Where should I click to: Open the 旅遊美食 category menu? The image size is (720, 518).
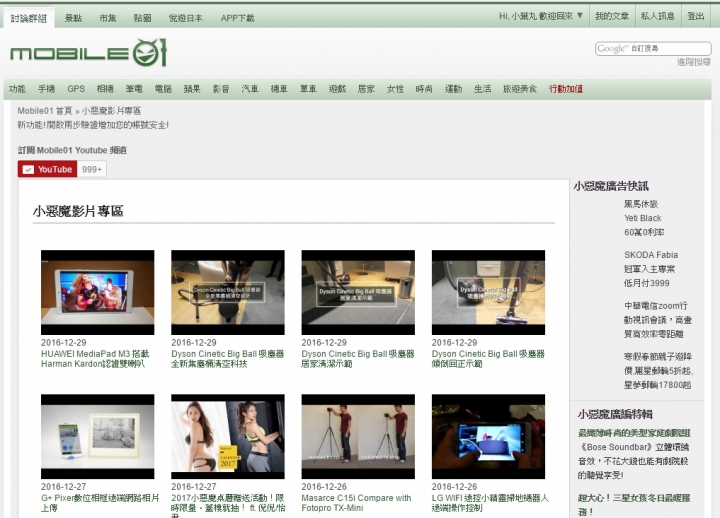(520, 89)
